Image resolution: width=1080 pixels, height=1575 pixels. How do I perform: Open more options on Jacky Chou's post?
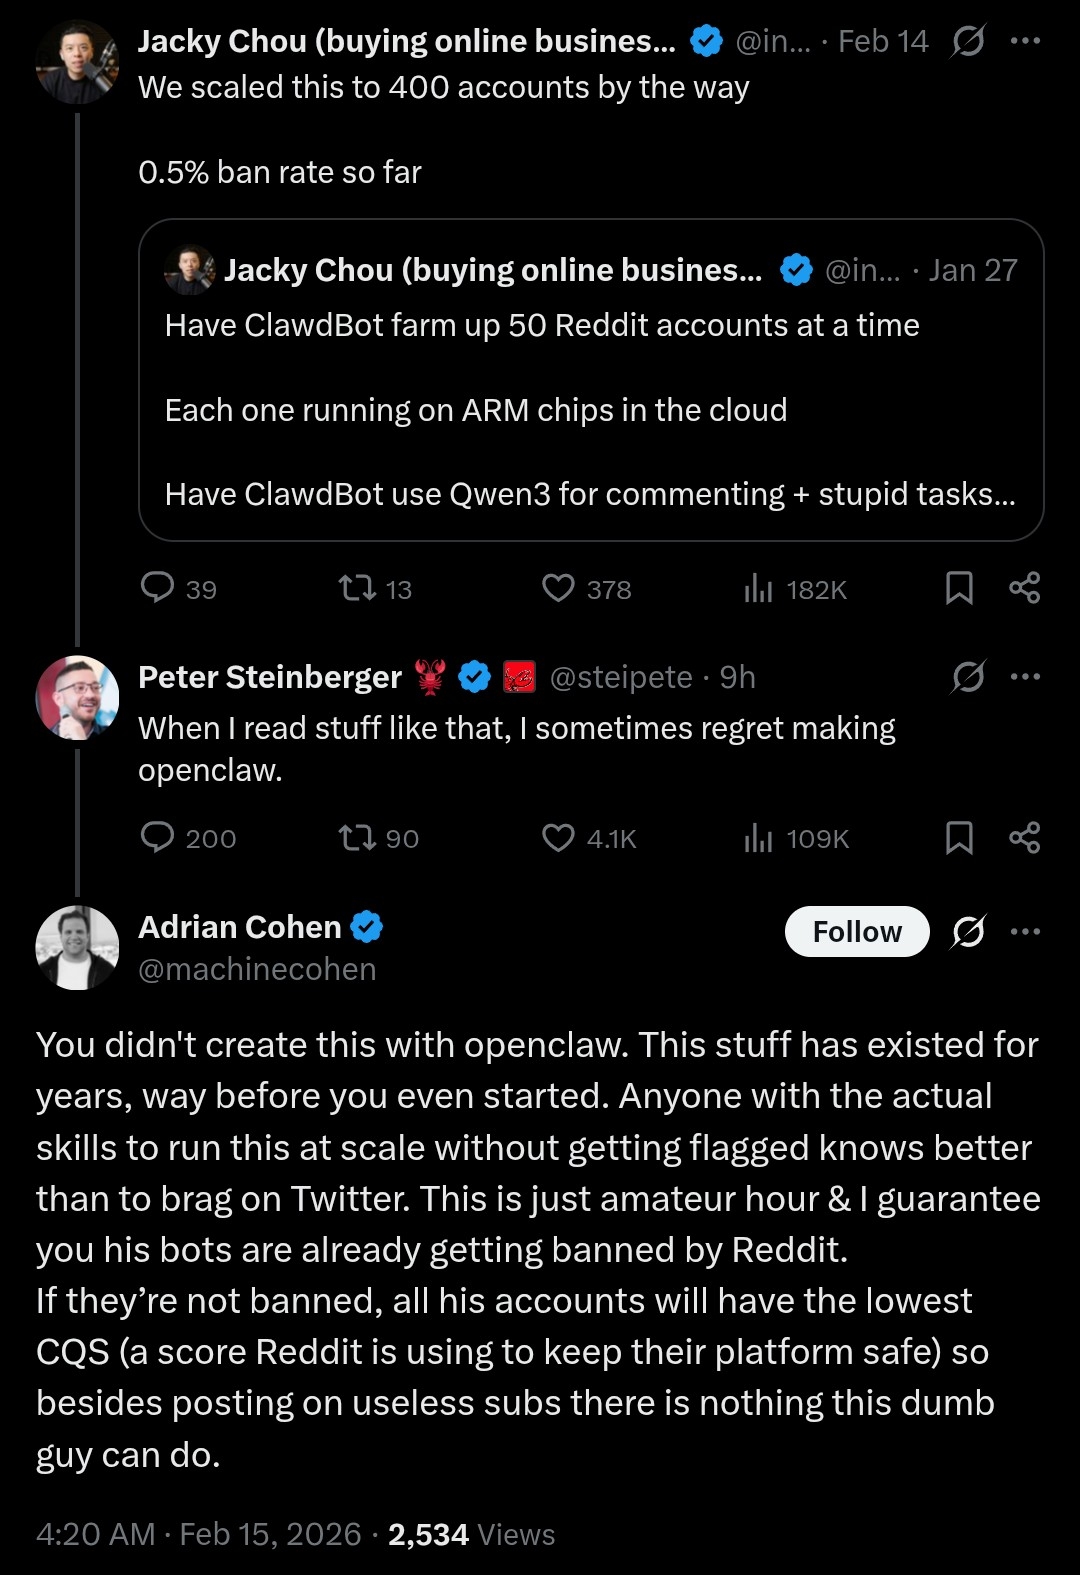pos(1025,41)
